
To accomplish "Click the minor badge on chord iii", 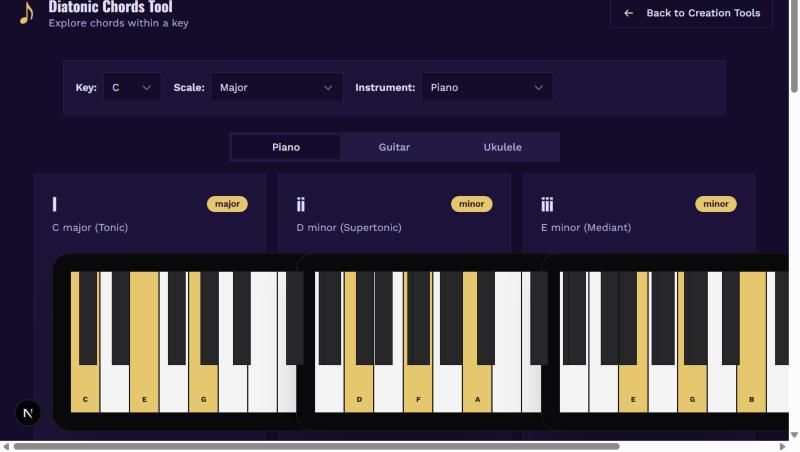I will tap(715, 204).
